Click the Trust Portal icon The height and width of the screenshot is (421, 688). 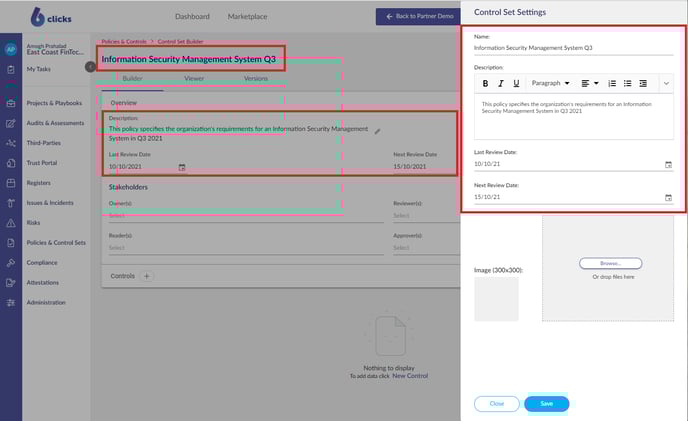(11, 163)
